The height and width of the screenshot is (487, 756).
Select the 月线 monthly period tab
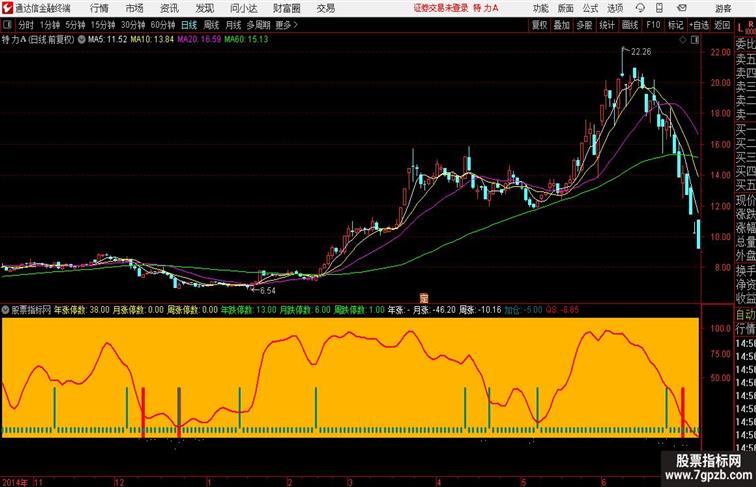click(233, 25)
